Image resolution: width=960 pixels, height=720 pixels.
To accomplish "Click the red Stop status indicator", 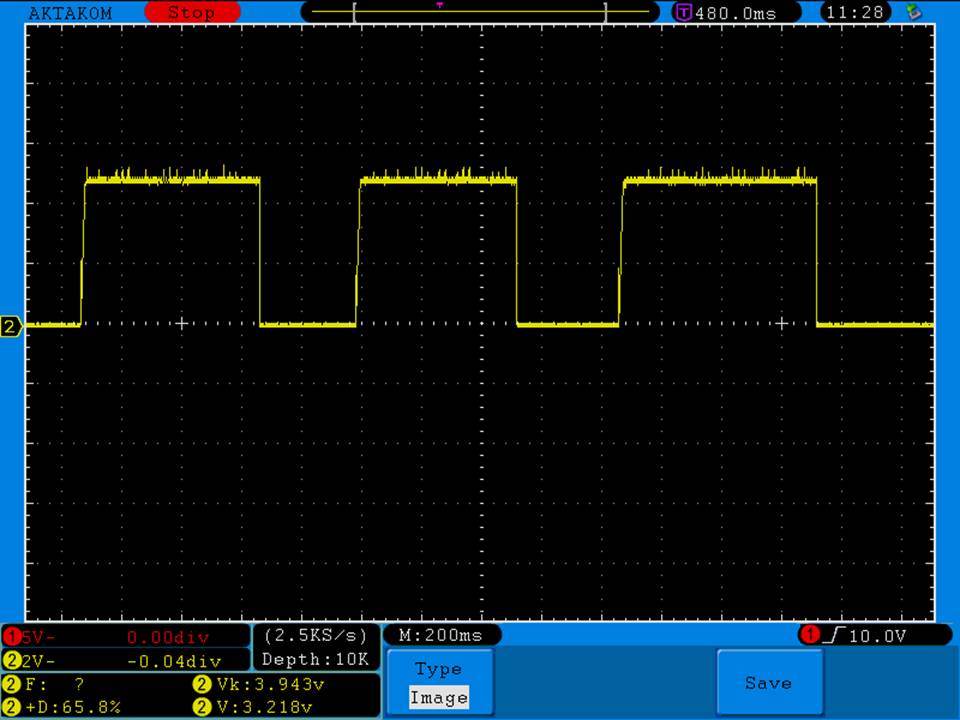I will click(191, 13).
